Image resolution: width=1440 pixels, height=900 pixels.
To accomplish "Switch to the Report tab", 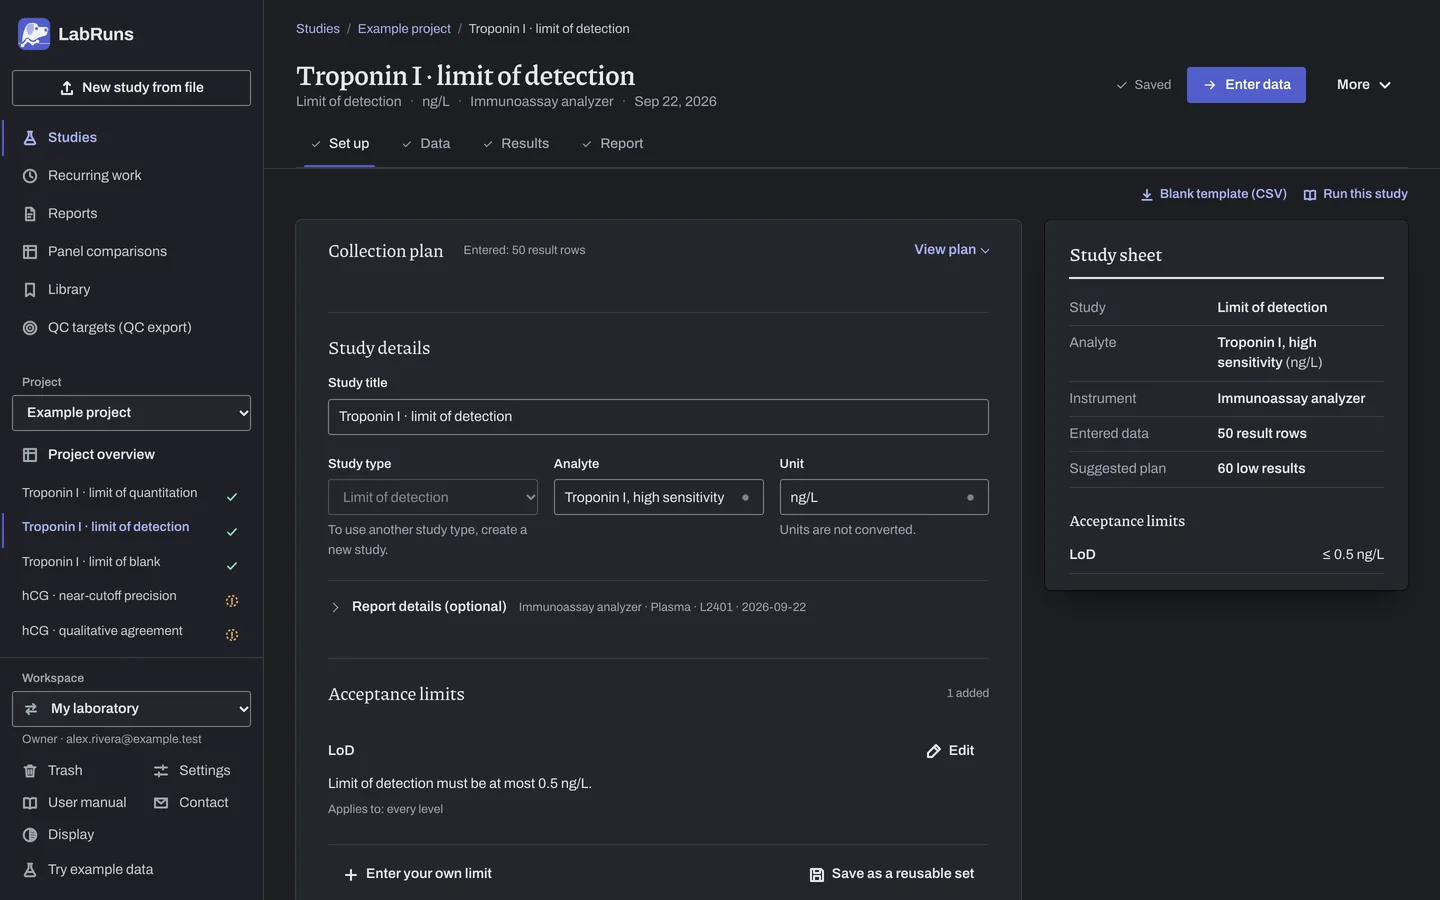I will 612,144.
